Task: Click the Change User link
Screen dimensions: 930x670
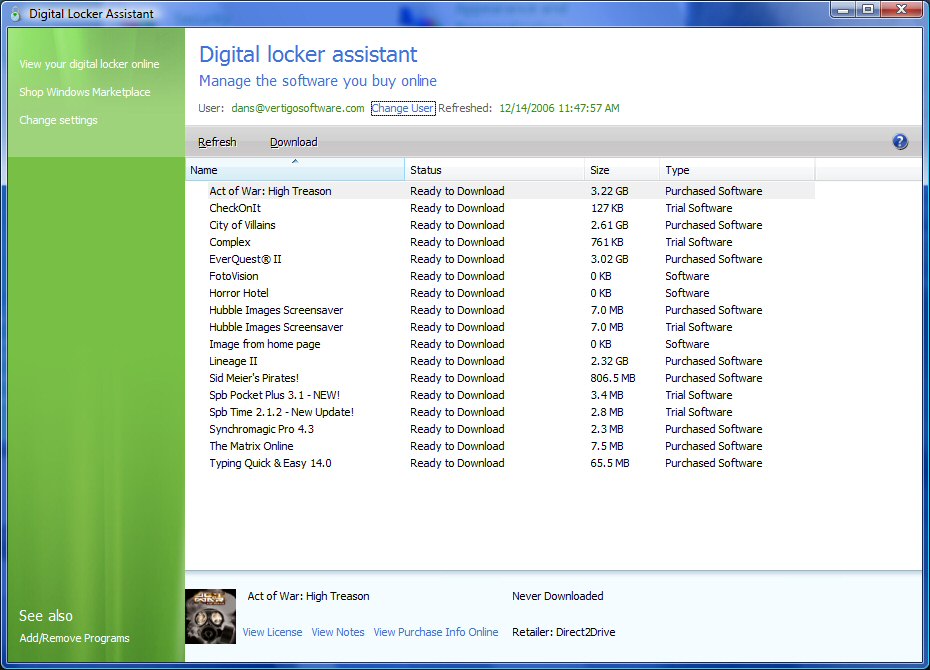Action: pos(403,108)
